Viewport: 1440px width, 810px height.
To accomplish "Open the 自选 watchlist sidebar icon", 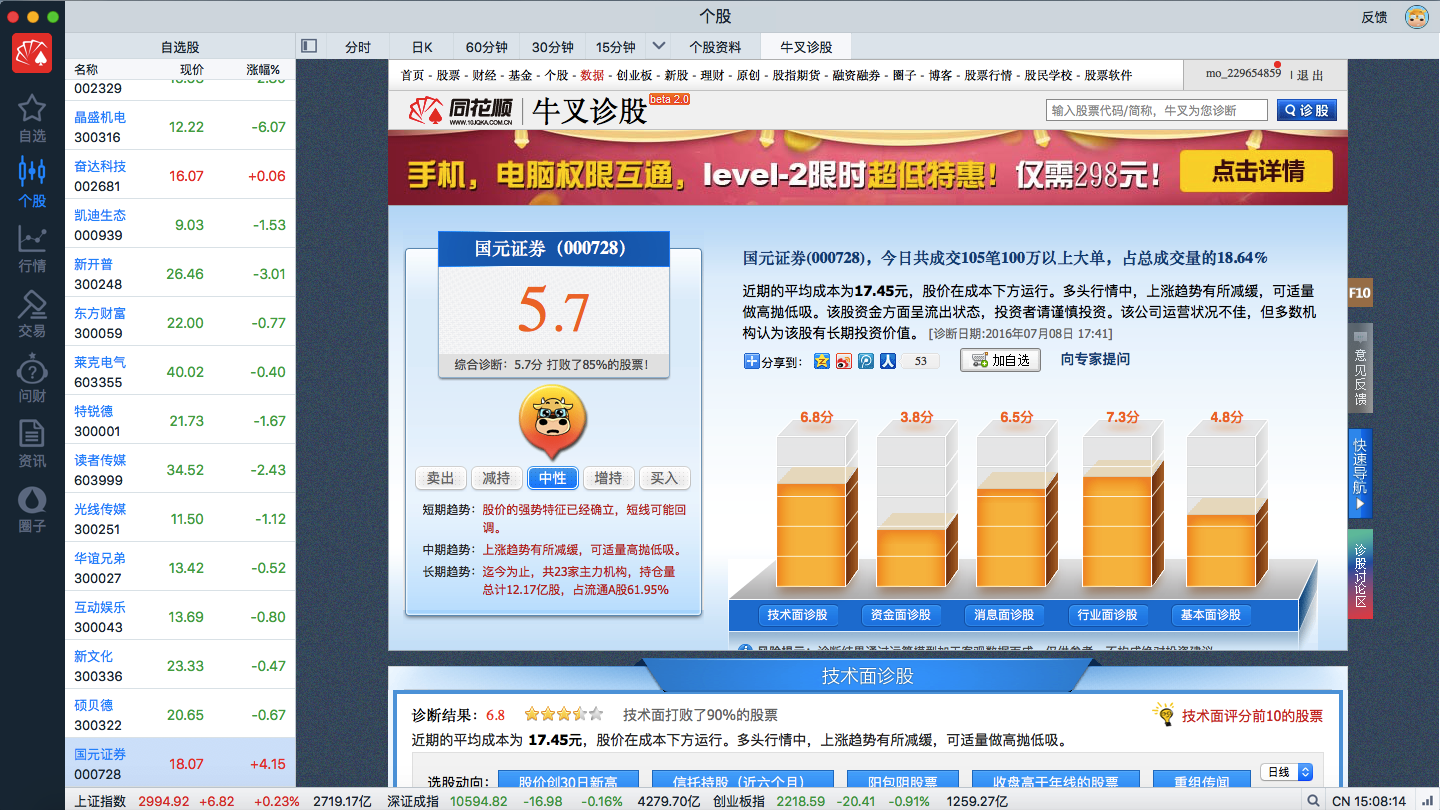I will tap(32, 119).
